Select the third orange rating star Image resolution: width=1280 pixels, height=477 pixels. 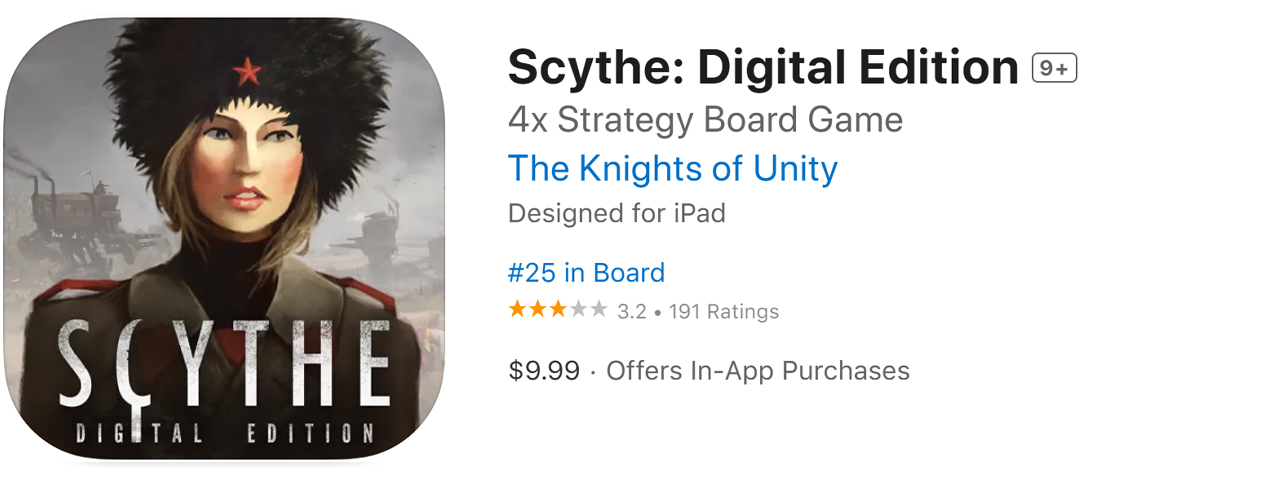558,310
